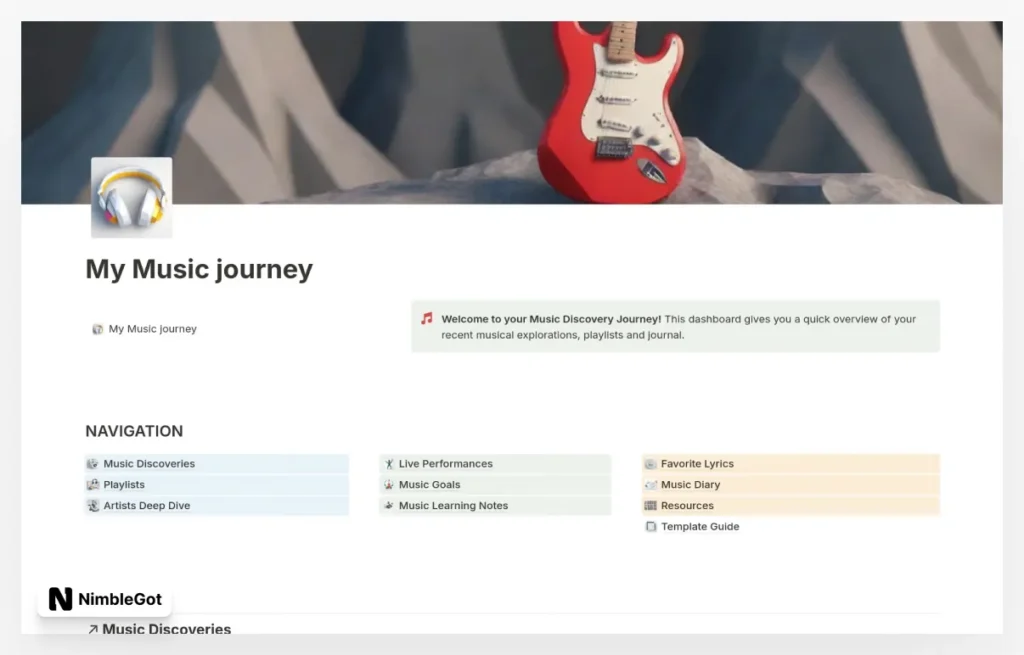The image size is (1024, 655).
Task: Click the red guitar cover image
Action: pos(512,110)
